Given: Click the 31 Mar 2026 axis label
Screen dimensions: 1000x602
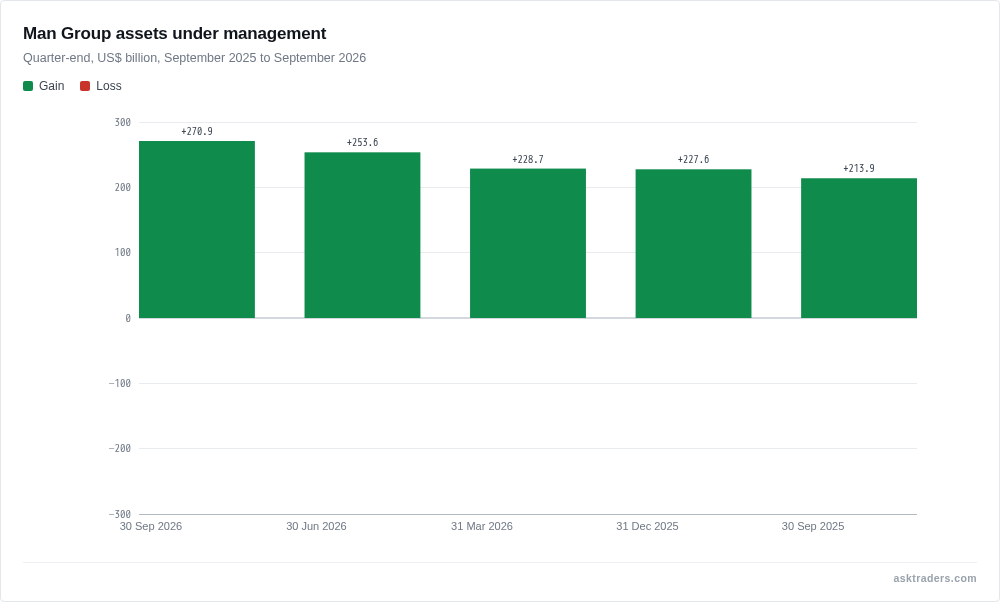Looking at the screenshot, I should tap(482, 526).
